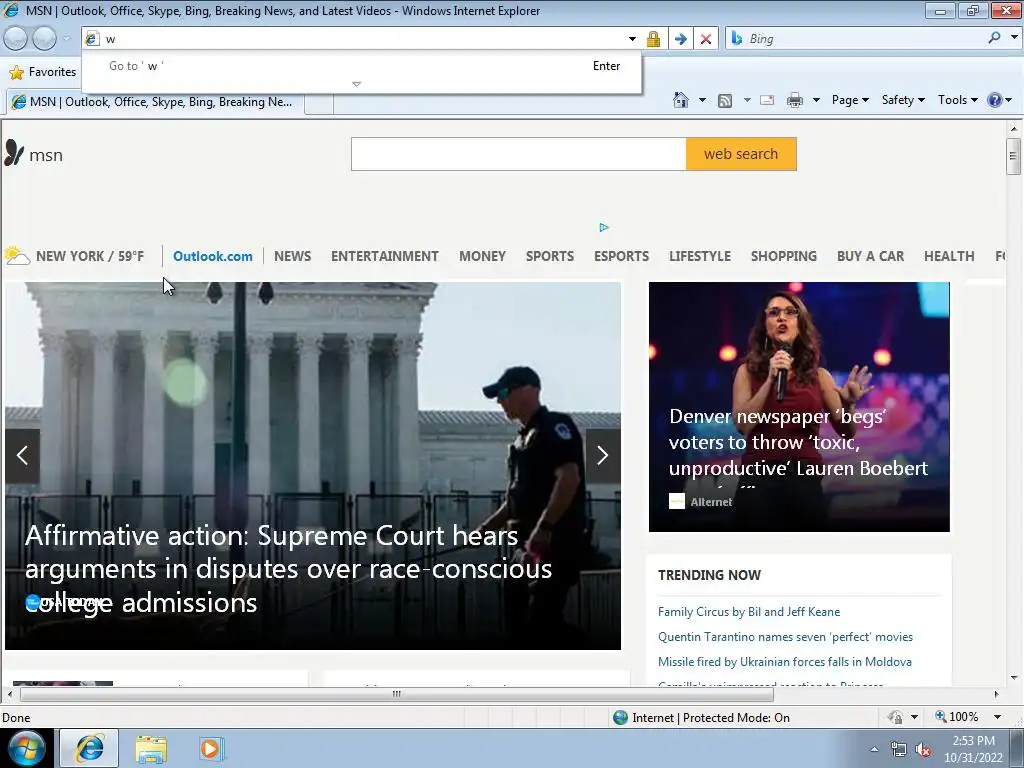Open SHOPPING section
1024x768 pixels.
coord(784,256)
